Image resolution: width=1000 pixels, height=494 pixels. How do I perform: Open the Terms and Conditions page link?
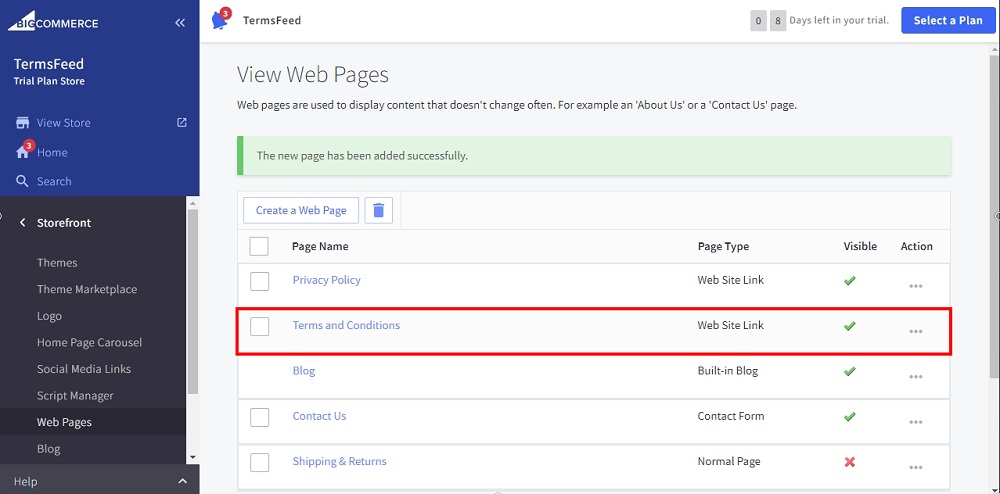(346, 325)
